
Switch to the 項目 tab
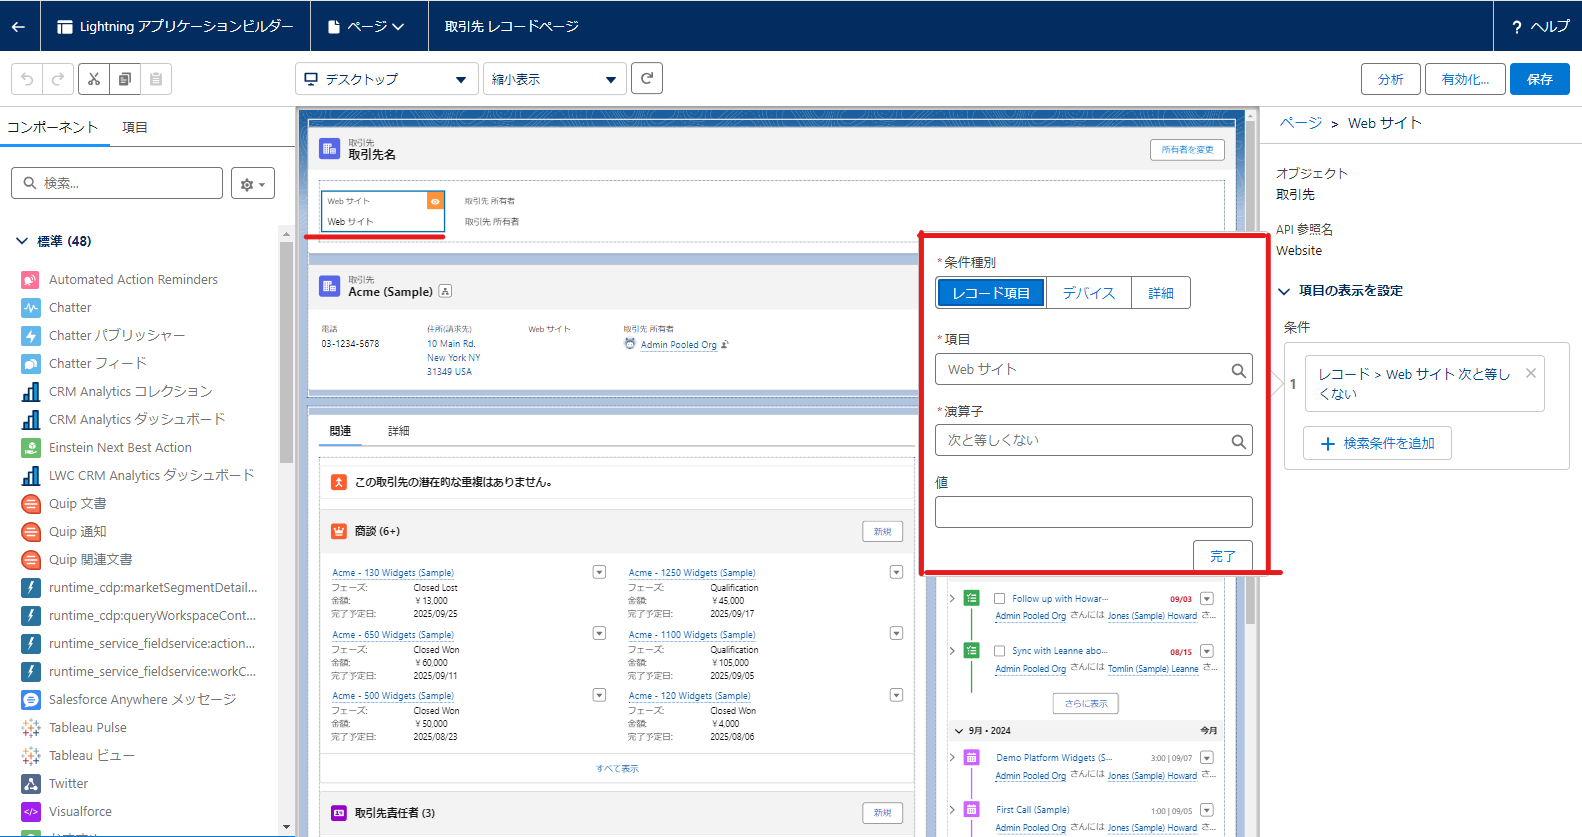tap(135, 127)
